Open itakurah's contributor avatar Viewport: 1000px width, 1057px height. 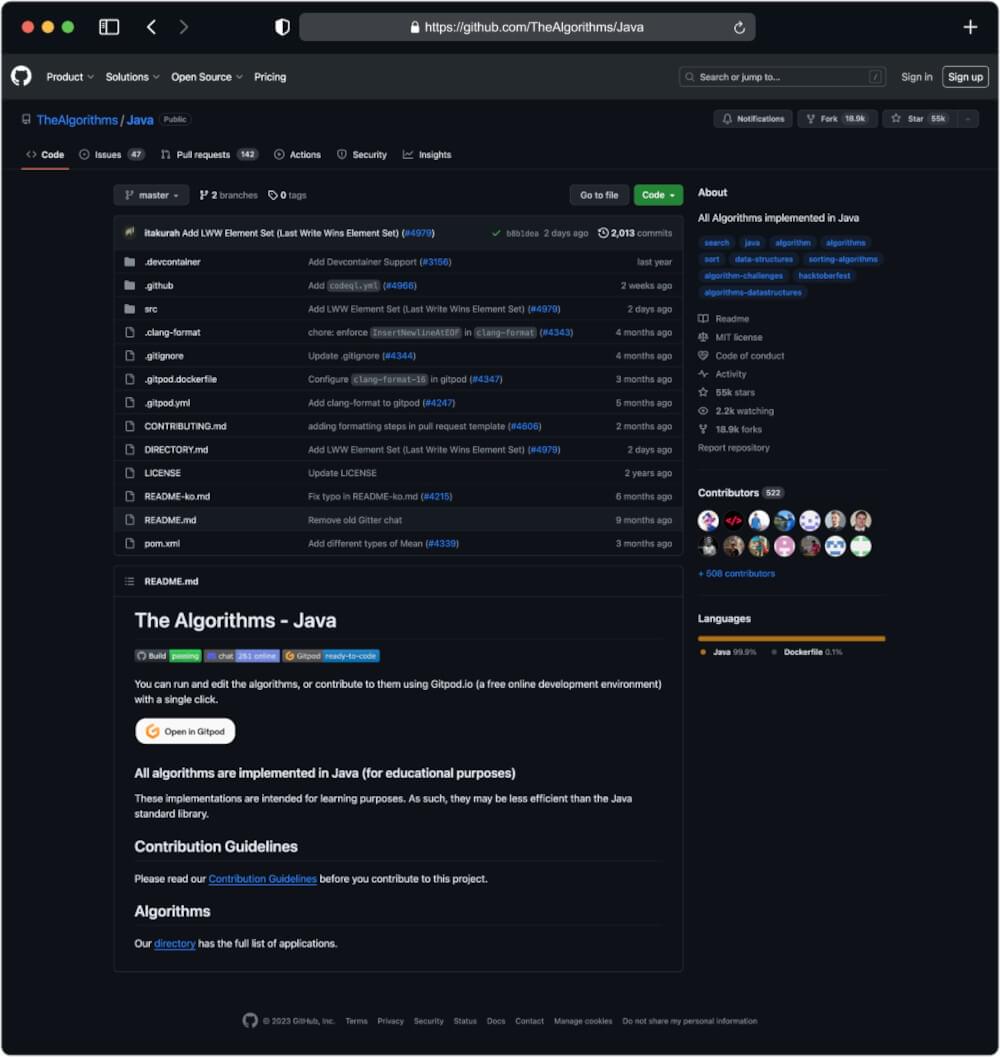[x=129, y=232]
